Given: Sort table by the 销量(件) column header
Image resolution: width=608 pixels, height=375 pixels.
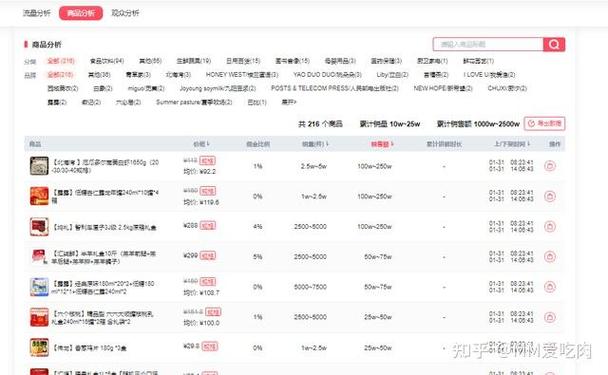Looking at the screenshot, I should point(315,144).
